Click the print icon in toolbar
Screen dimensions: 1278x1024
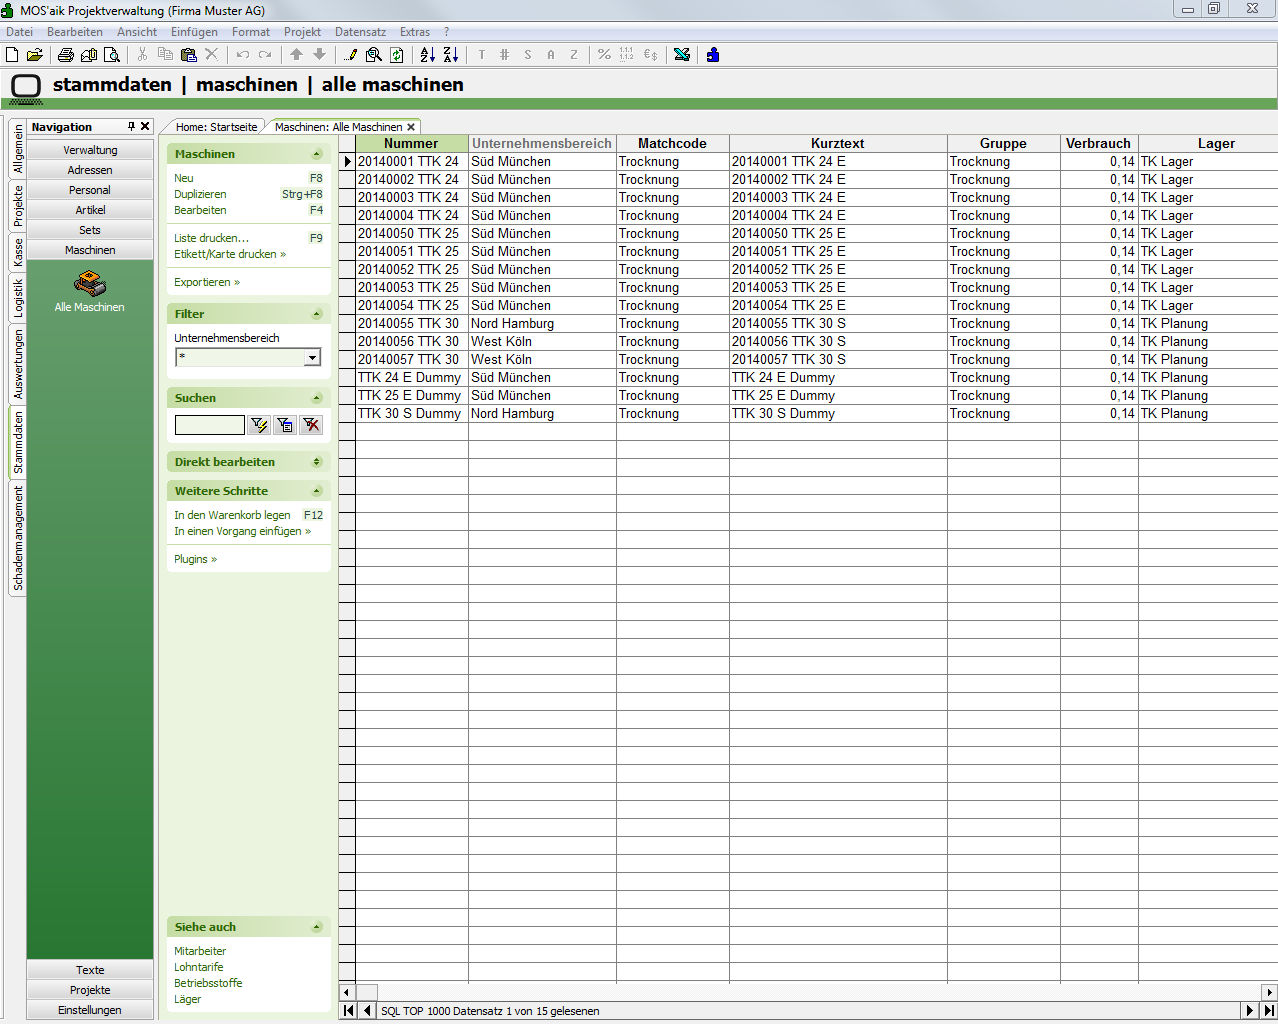pos(65,55)
